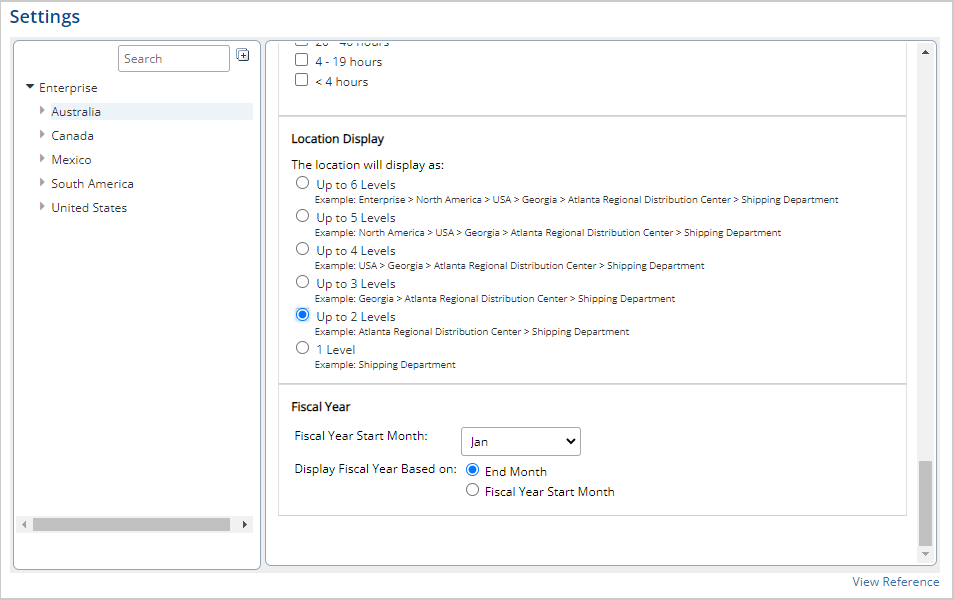954x600 pixels.
Task: Check the 4 - 19 hours checkbox
Action: (302, 61)
